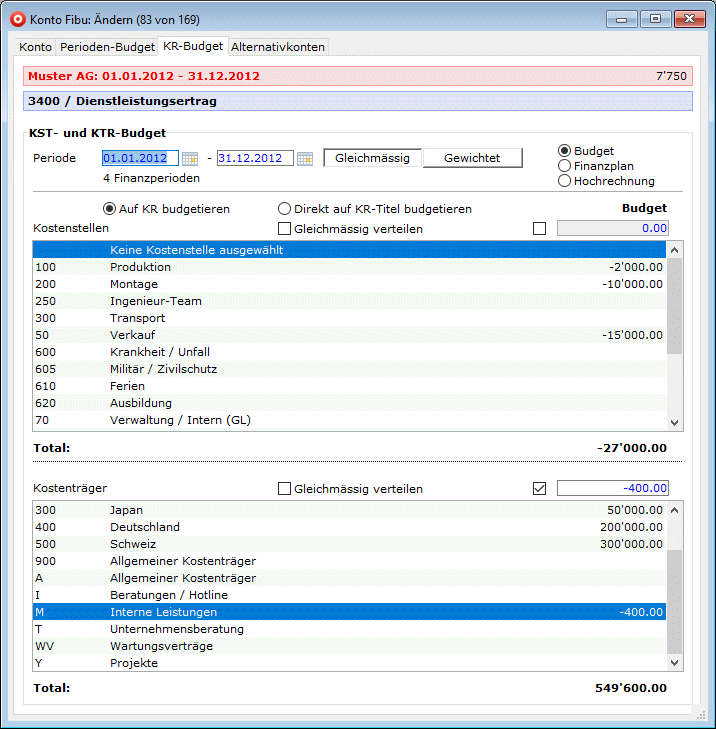Click the Kostenträger budget amount field
This screenshot has height=729, width=716.
pos(612,488)
